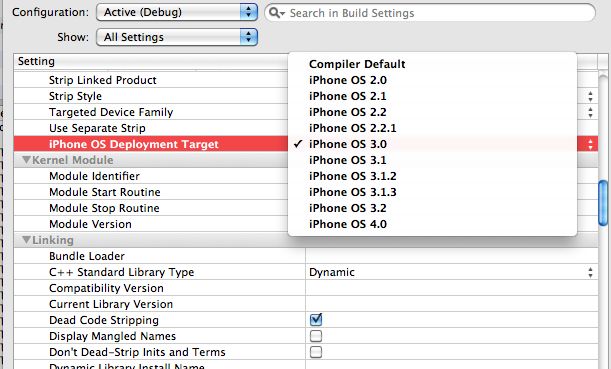The image size is (611, 369).
Task: Click the Show popup arrows
Action: tap(249, 37)
